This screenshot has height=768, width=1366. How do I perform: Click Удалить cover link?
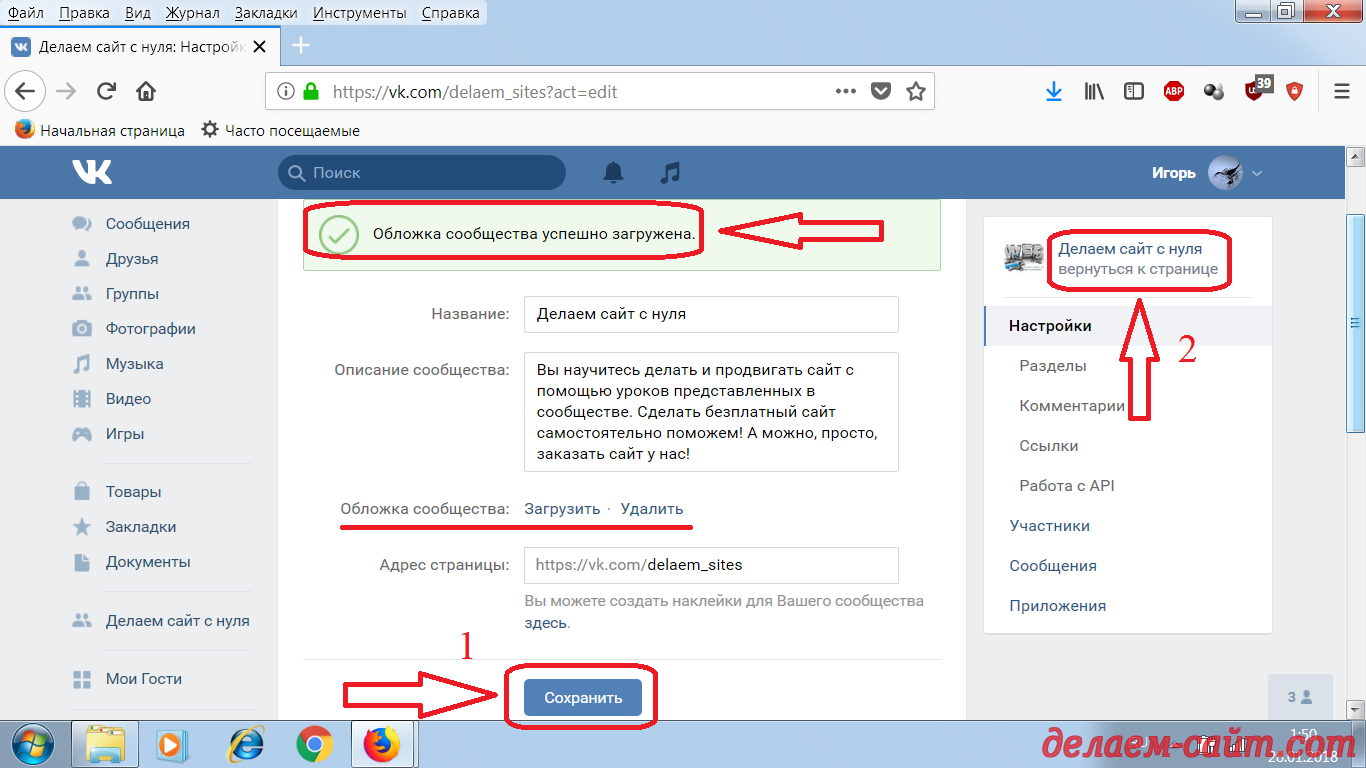(652, 508)
